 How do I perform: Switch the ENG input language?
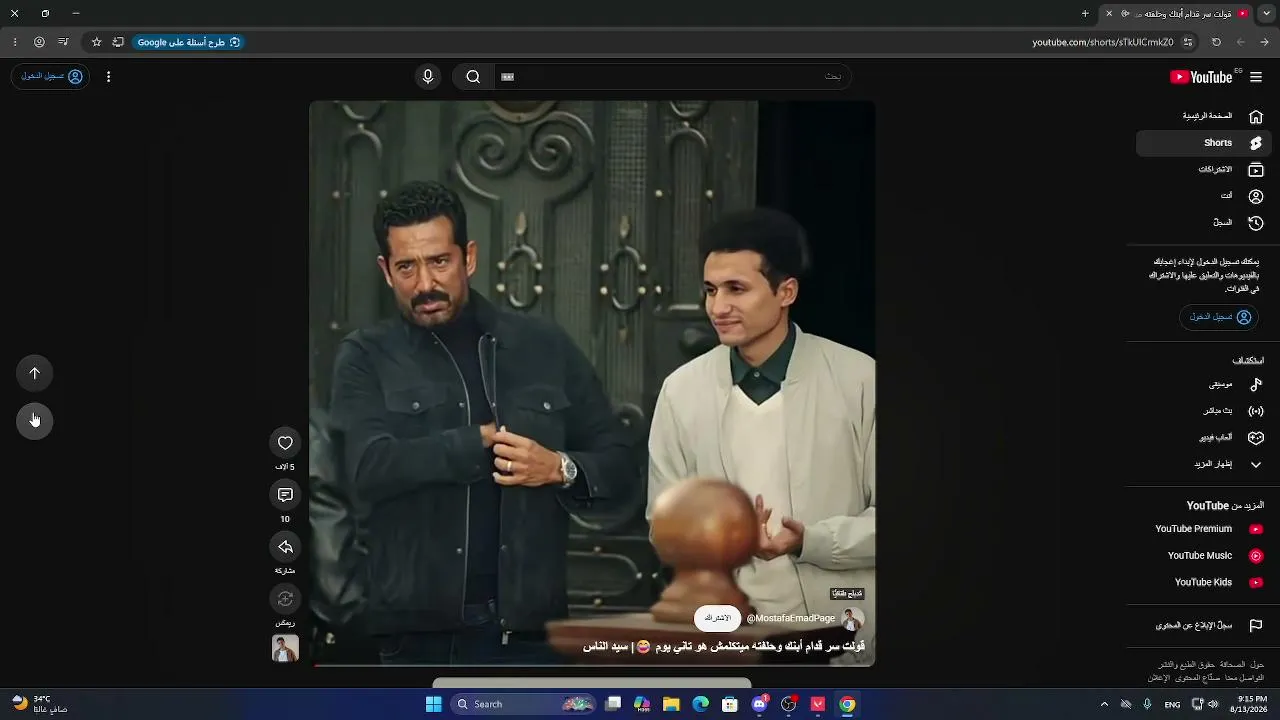(x=1172, y=704)
